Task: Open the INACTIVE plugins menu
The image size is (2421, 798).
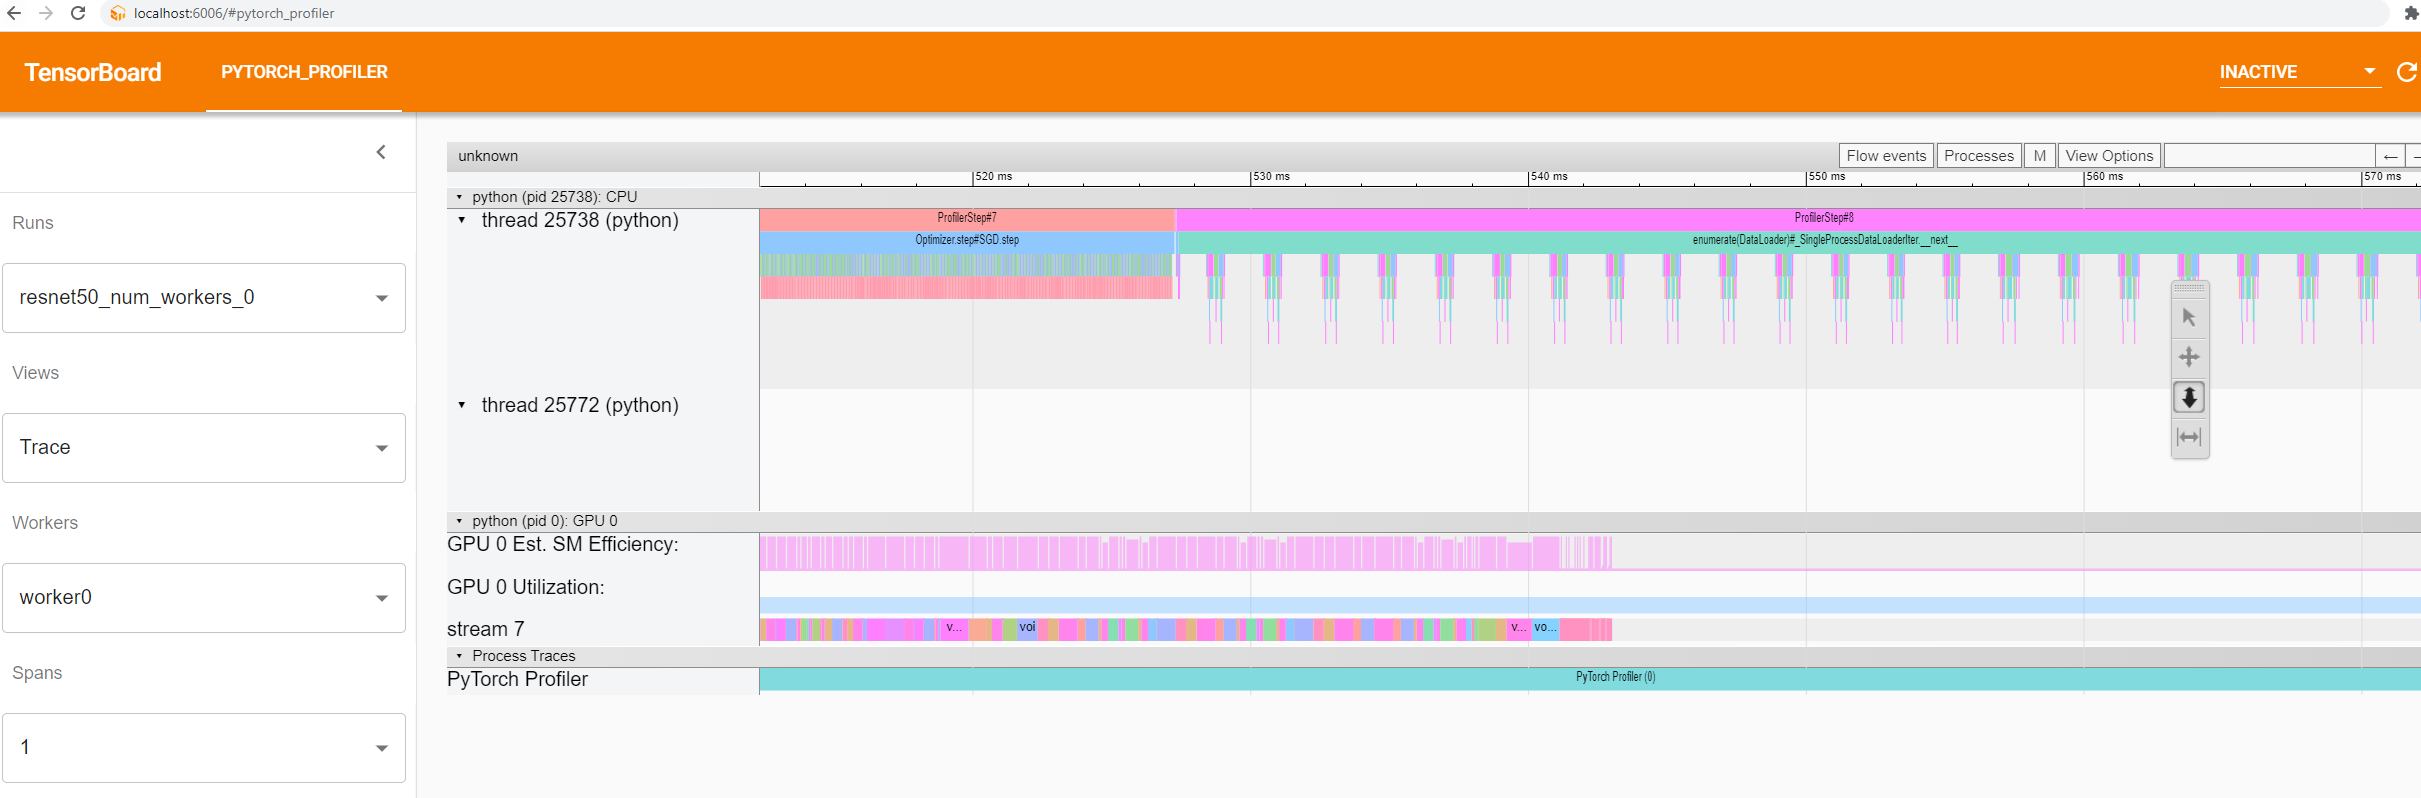Action: click(x=2297, y=72)
